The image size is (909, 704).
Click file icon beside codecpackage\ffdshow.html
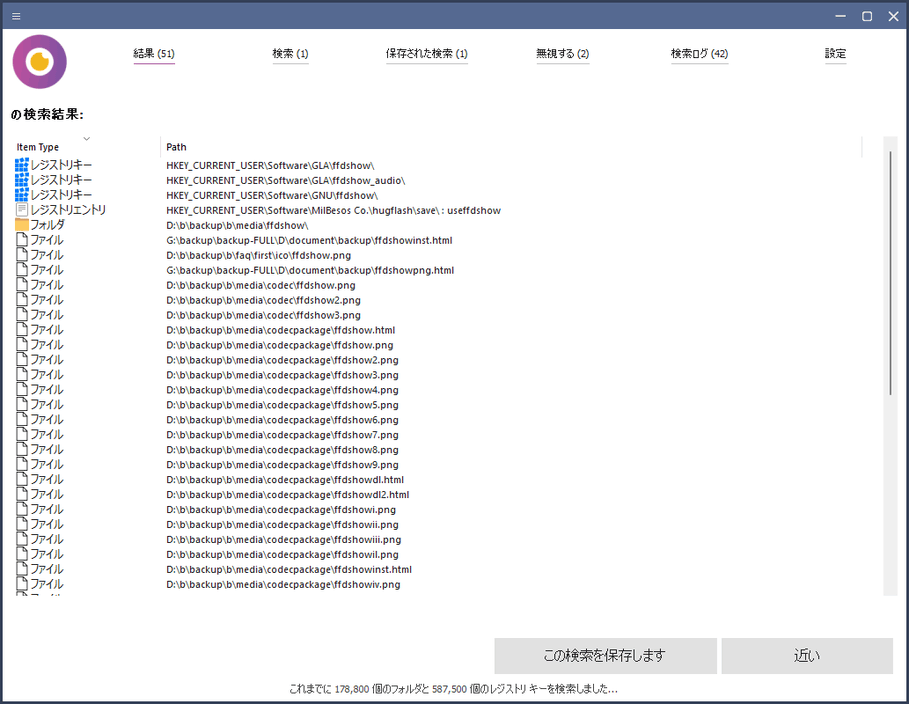coord(21,330)
